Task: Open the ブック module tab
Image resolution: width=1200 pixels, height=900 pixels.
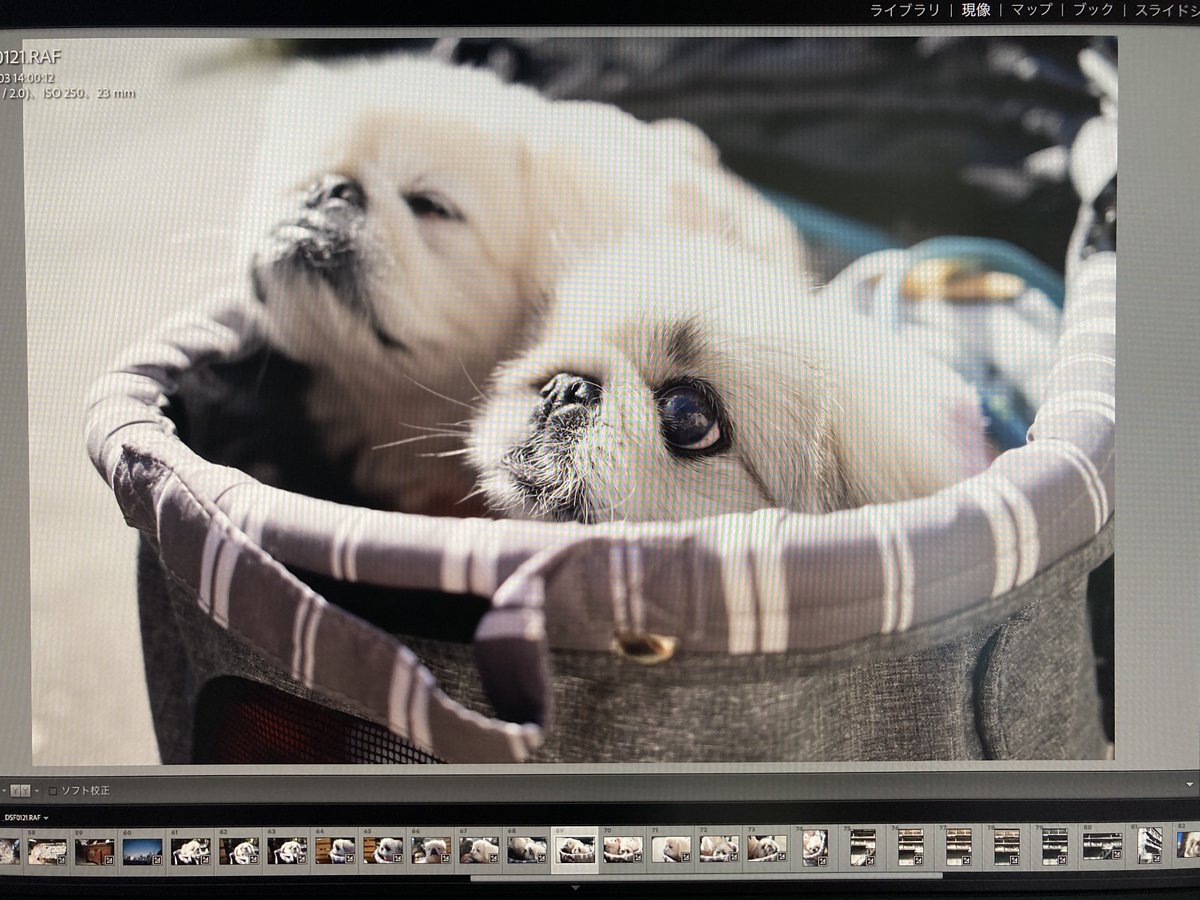Action: pos(1093,10)
